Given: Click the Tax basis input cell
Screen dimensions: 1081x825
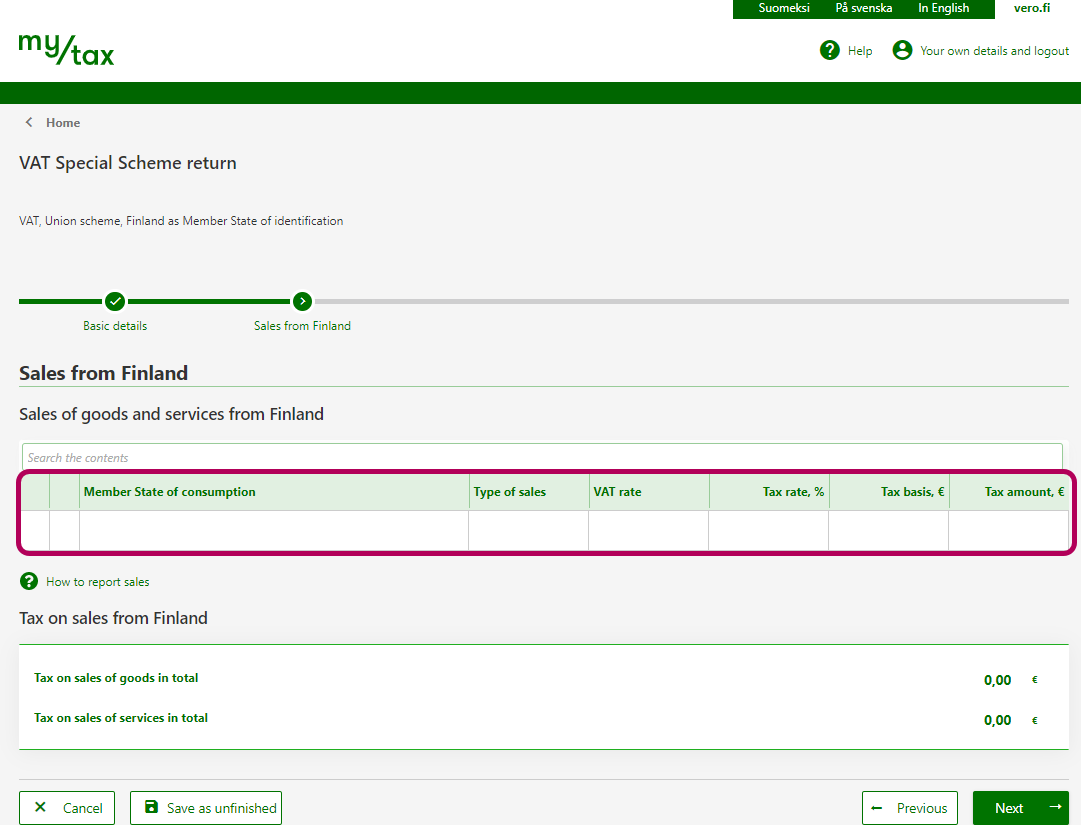Looking at the screenshot, I should click(888, 531).
